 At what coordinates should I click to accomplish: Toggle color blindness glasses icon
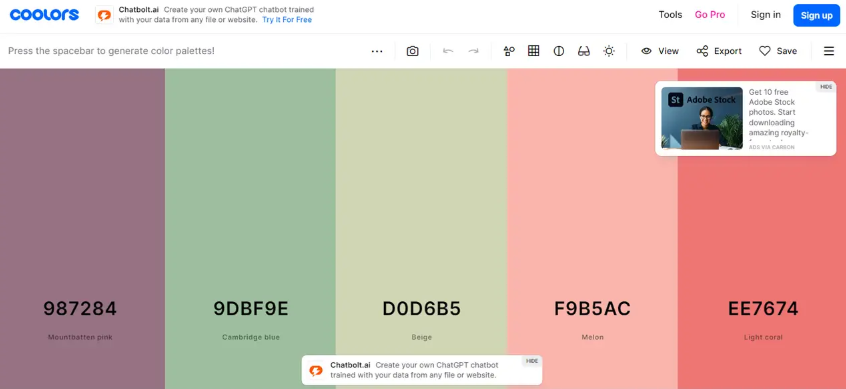[584, 51]
